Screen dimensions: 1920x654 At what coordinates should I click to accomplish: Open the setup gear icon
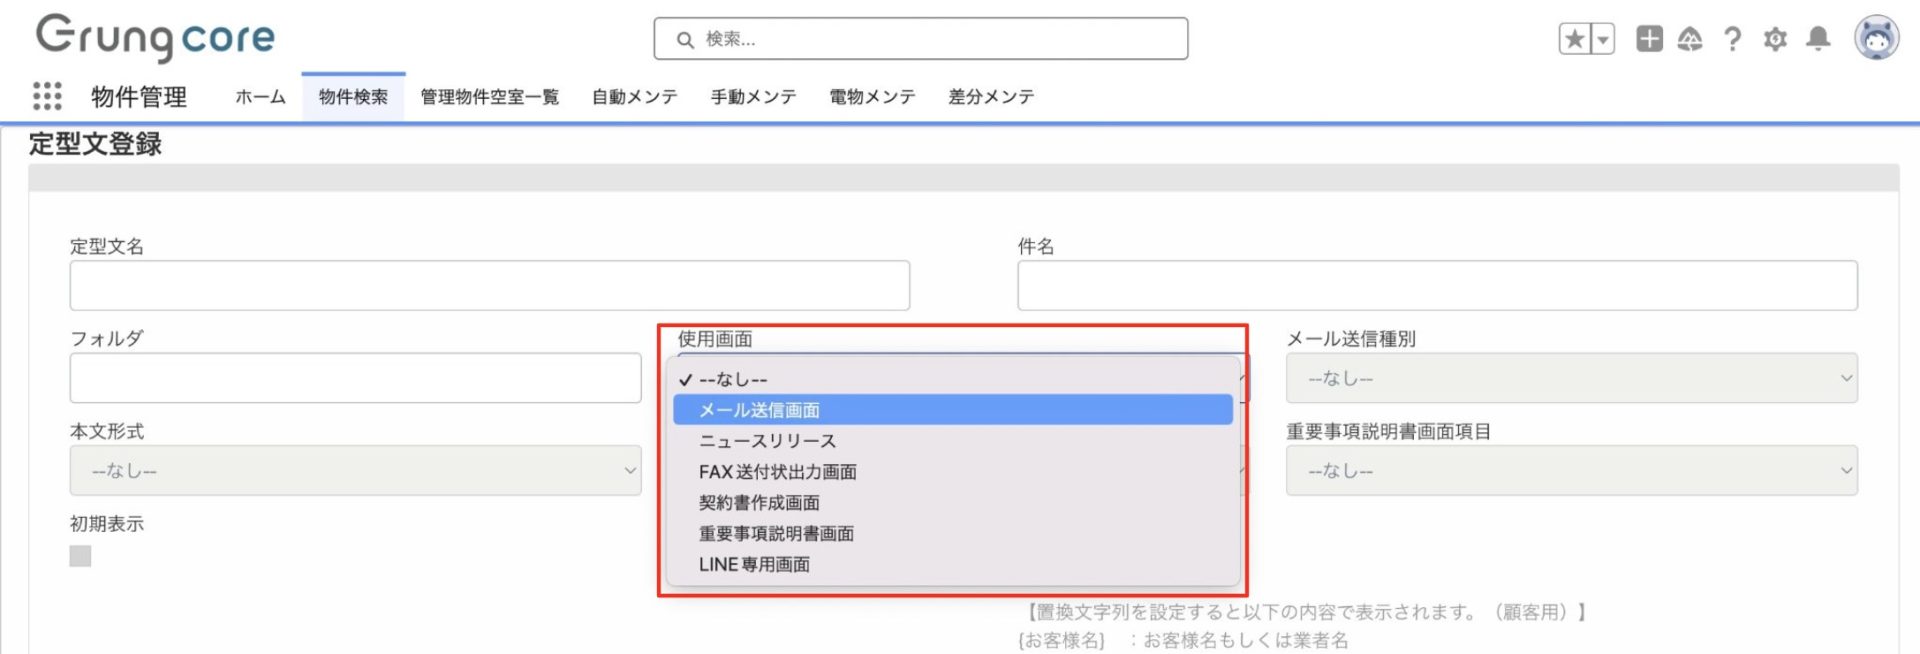1775,39
